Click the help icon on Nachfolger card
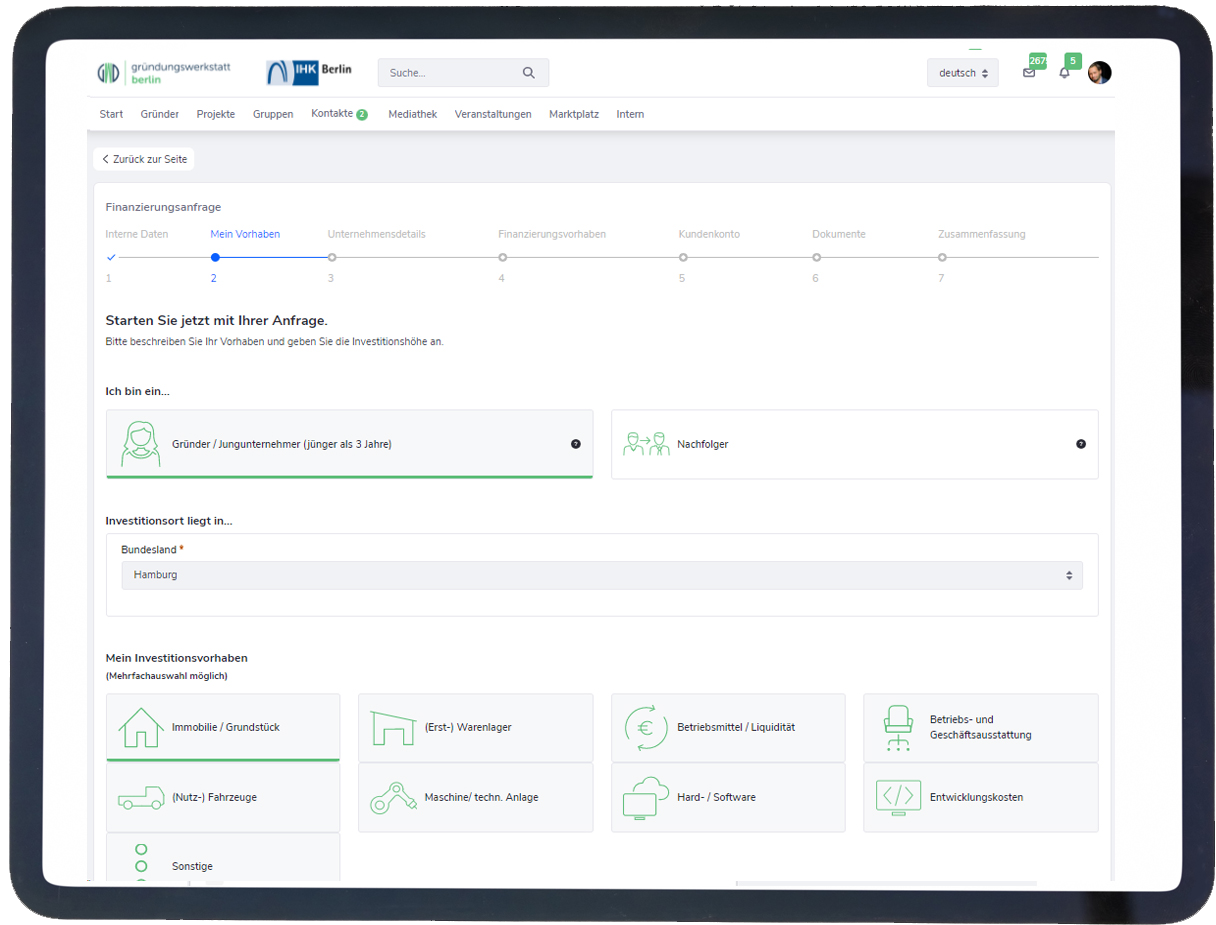Viewport: 1216px width, 925px height. [x=1081, y=444]
